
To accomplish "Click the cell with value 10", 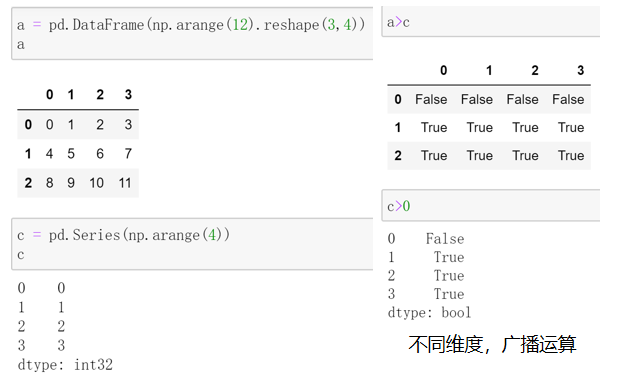I will pyautogui.click(x=97, y=183).
